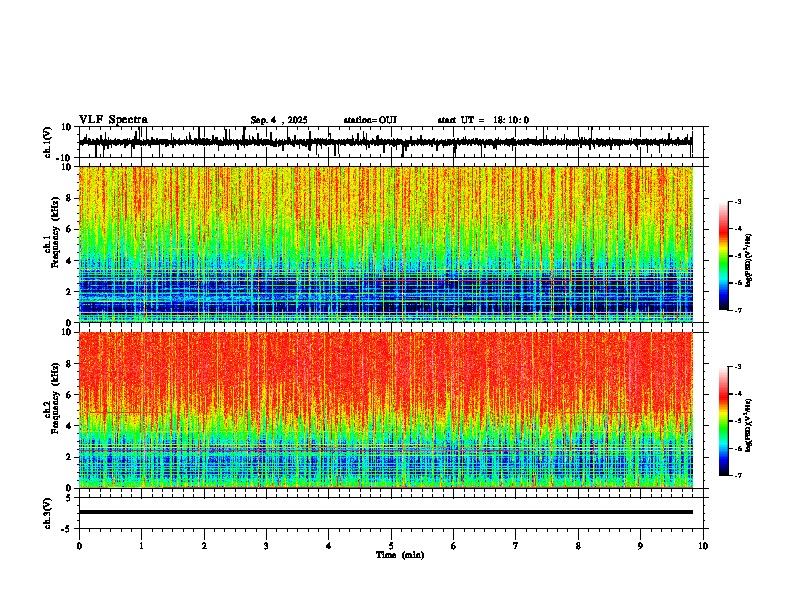Click time axis tick label "5"

(x=391, y=546)
